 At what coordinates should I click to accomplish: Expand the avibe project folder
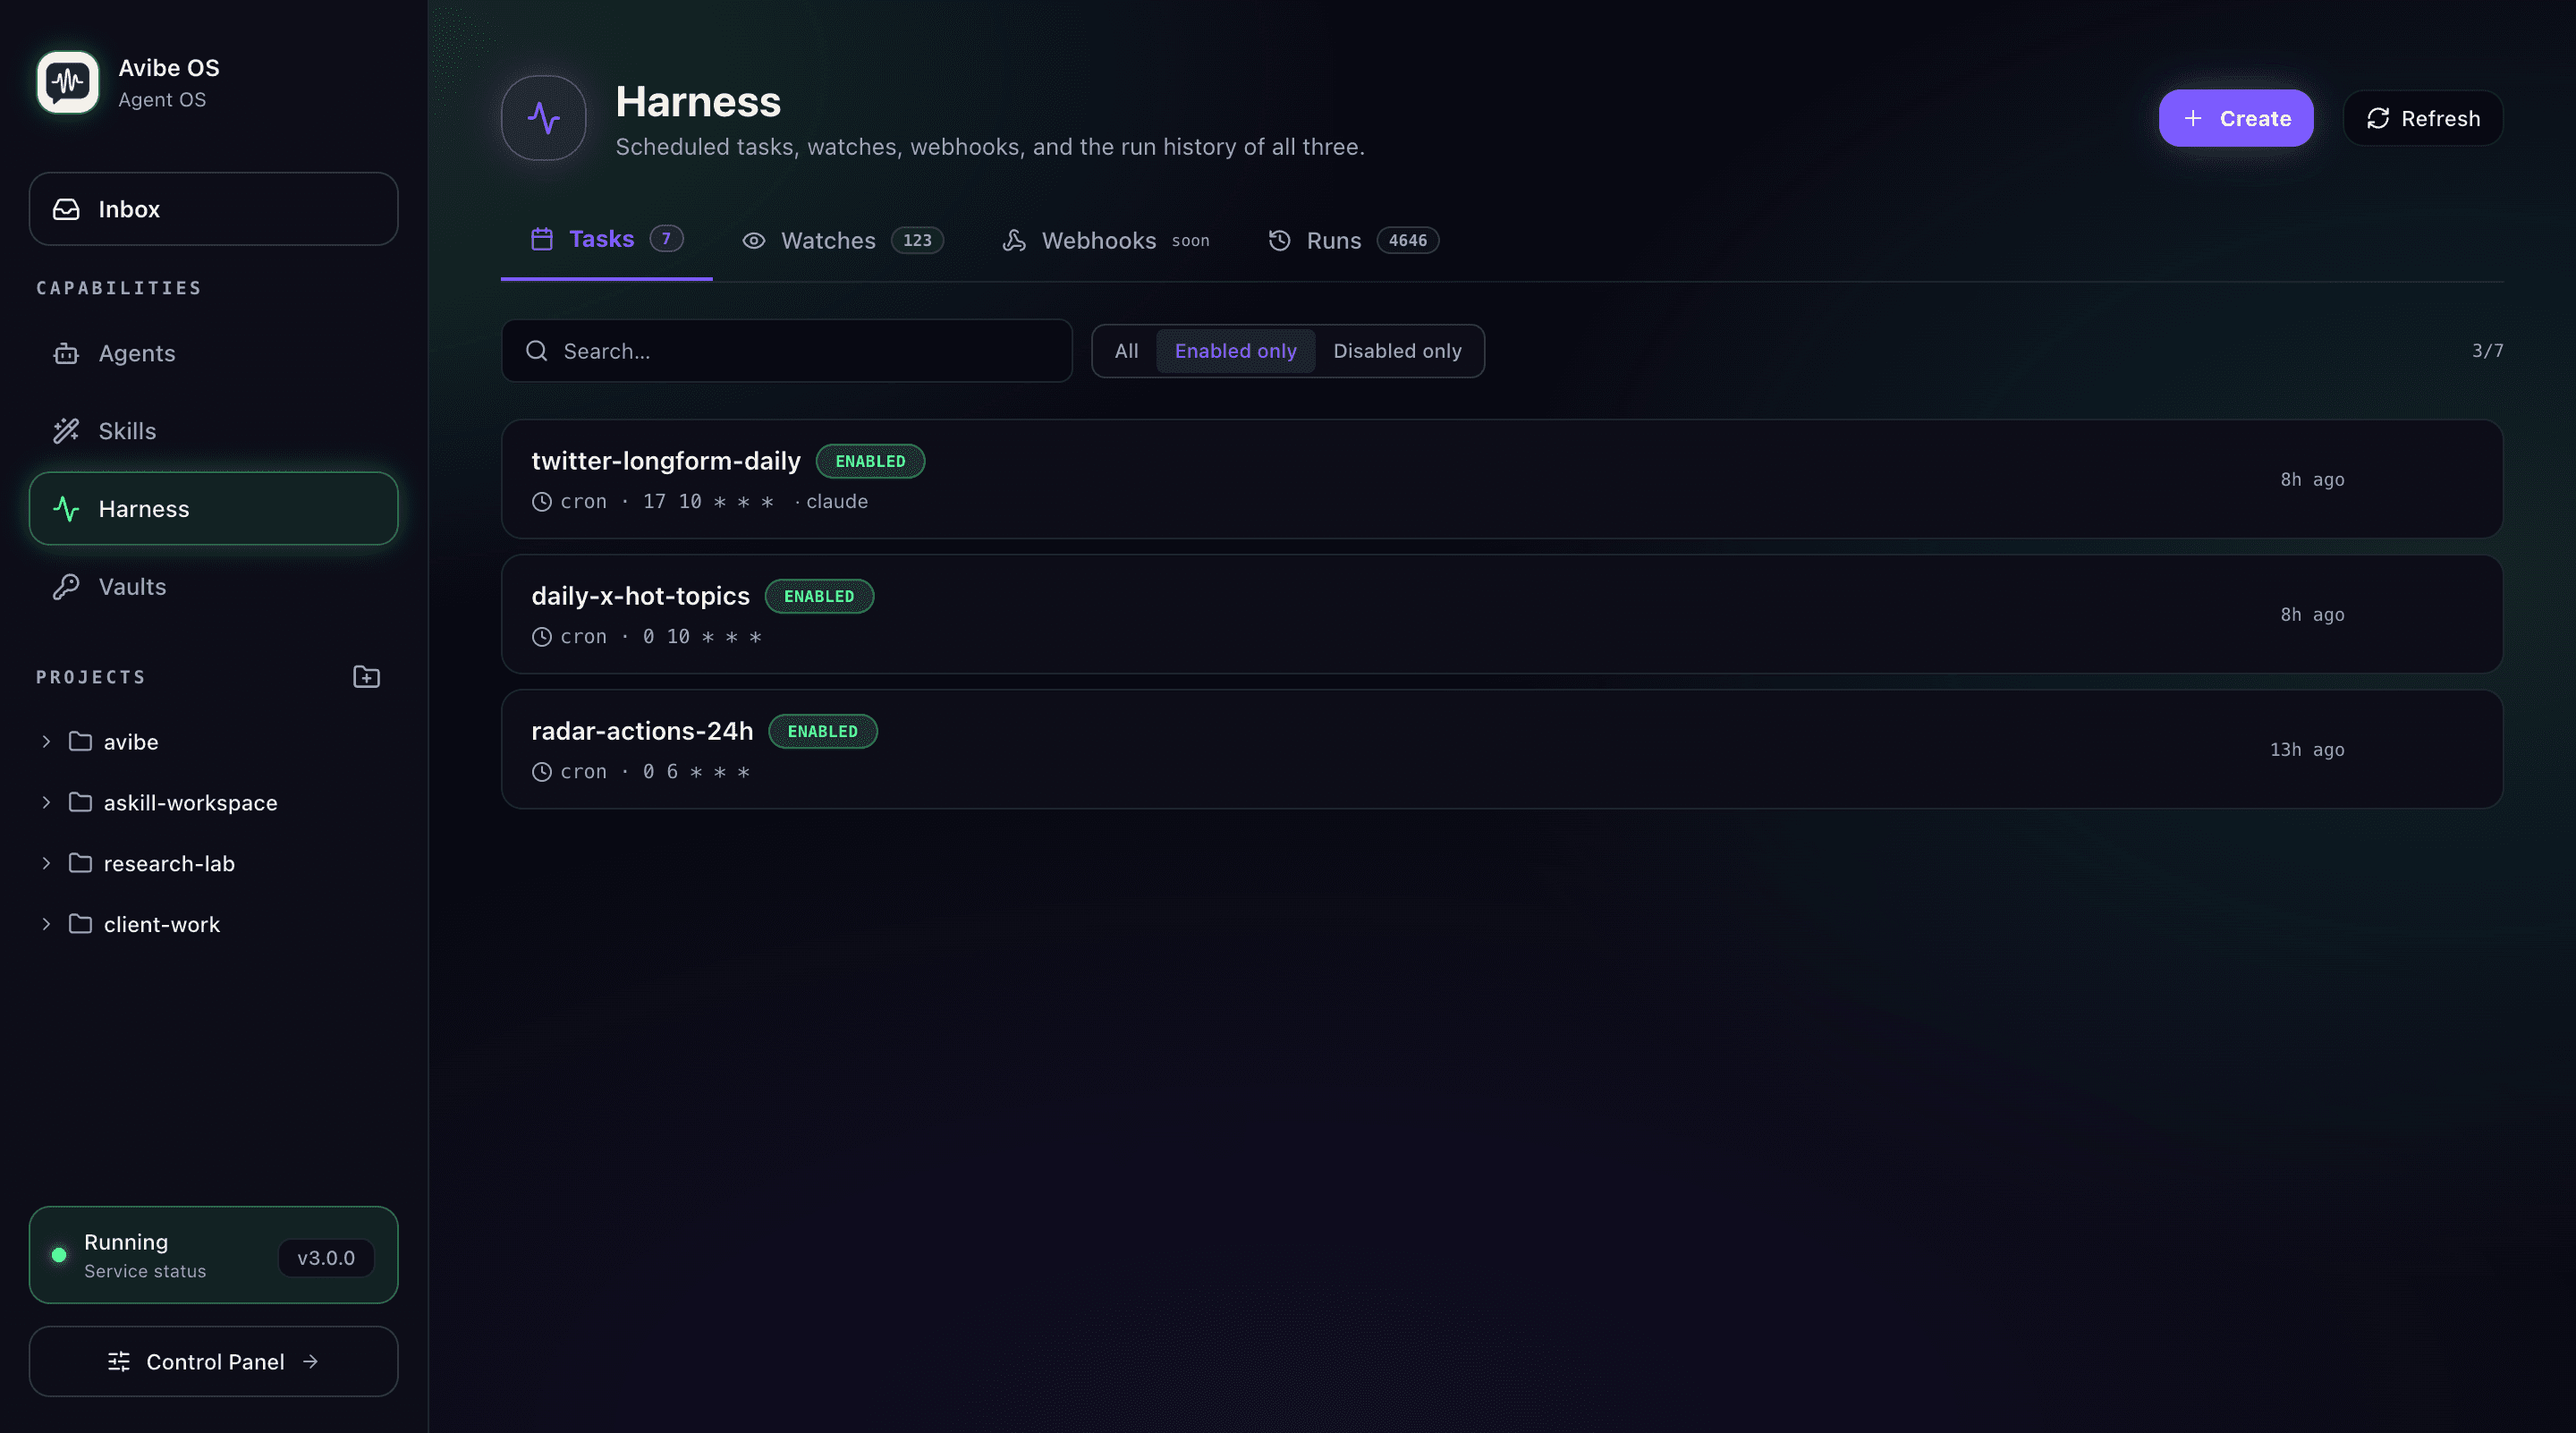(x=46, y=742)
